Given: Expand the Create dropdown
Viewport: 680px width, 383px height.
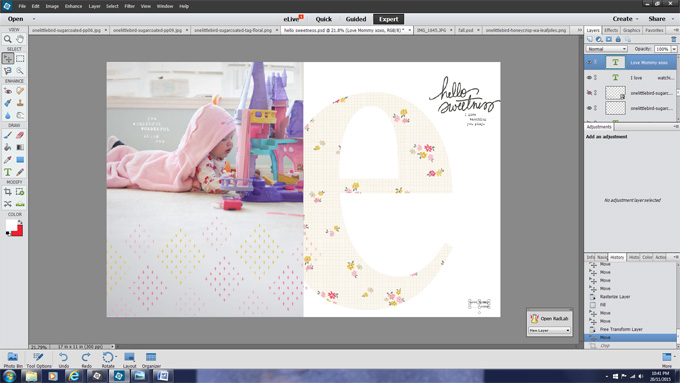Looking at the screenshot, I should coord(637,19).
